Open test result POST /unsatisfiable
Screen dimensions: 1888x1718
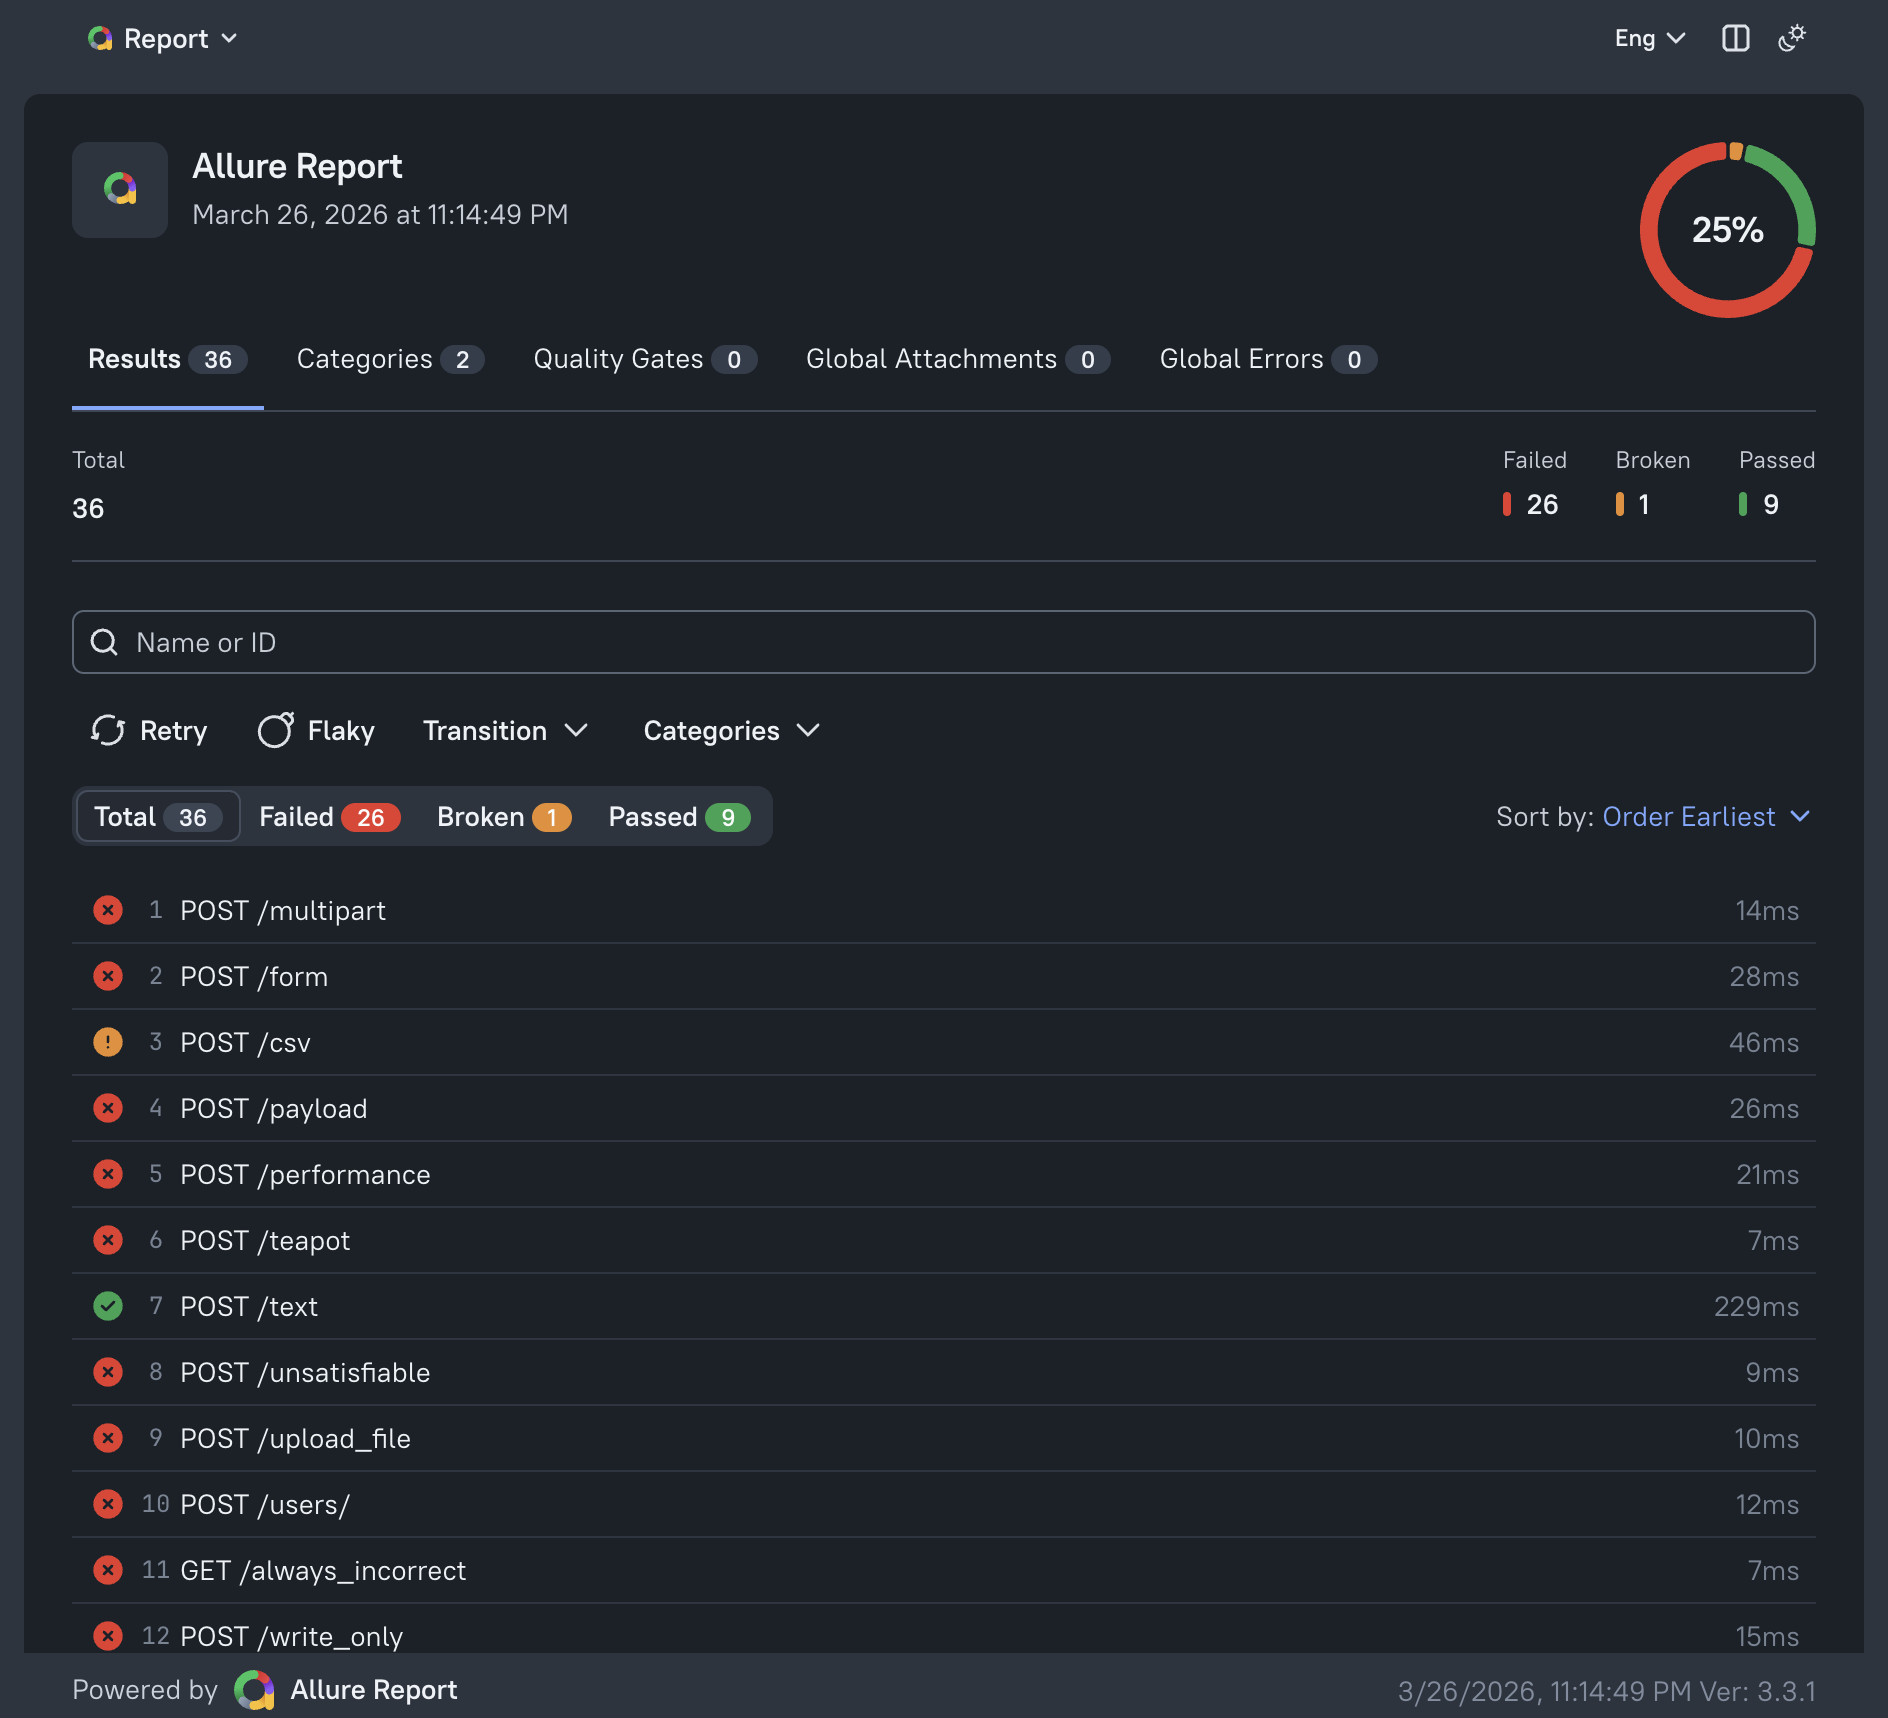(x=944, y=1372)
